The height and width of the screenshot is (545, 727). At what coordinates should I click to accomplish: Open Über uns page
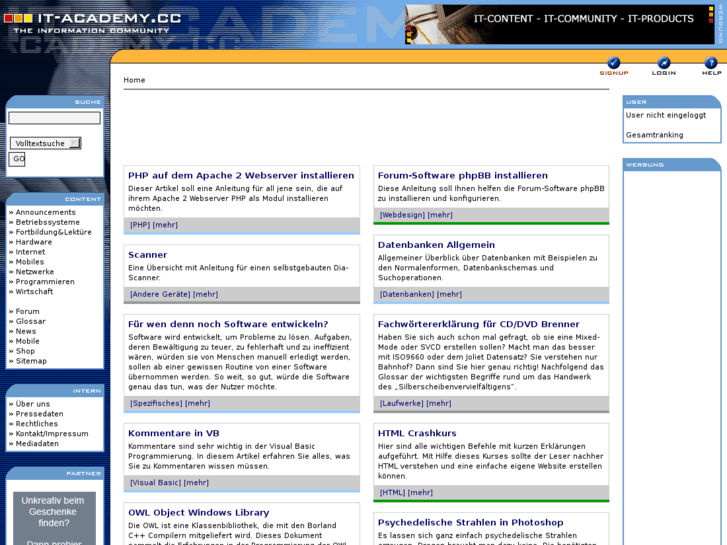click(x=32, y=404)
